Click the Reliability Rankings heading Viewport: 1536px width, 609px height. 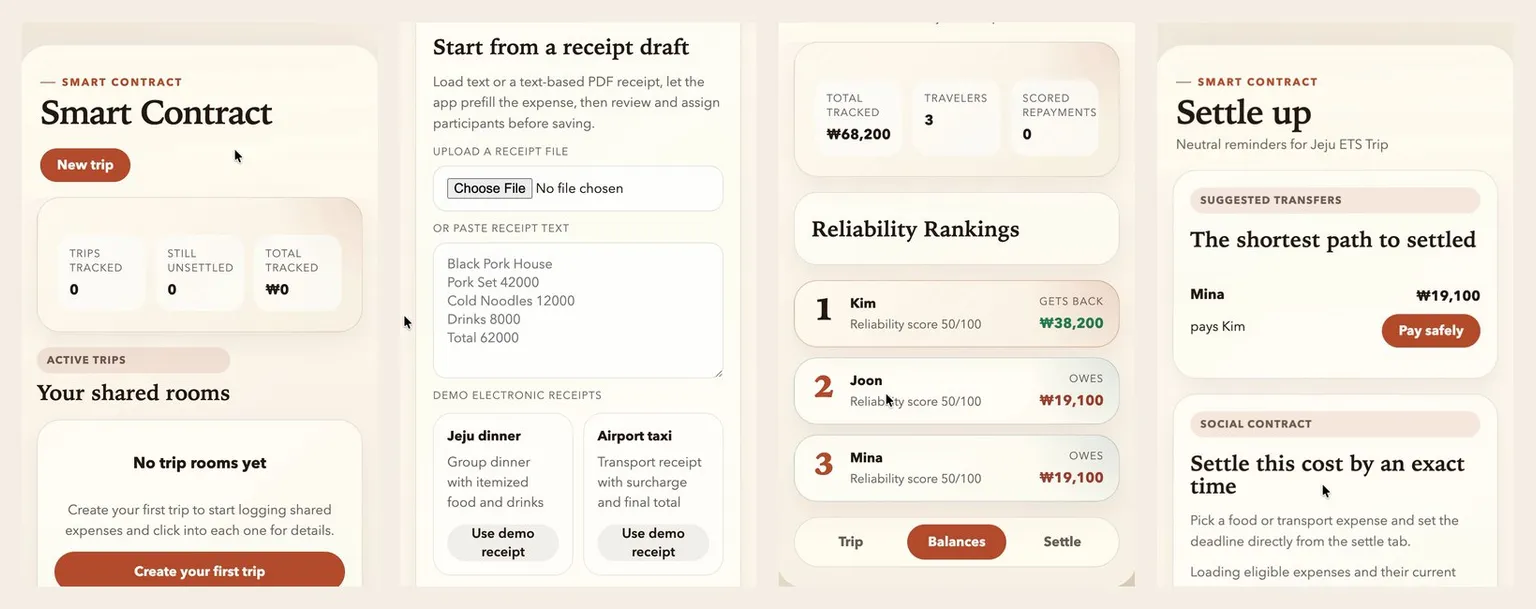tap(915, 229)
